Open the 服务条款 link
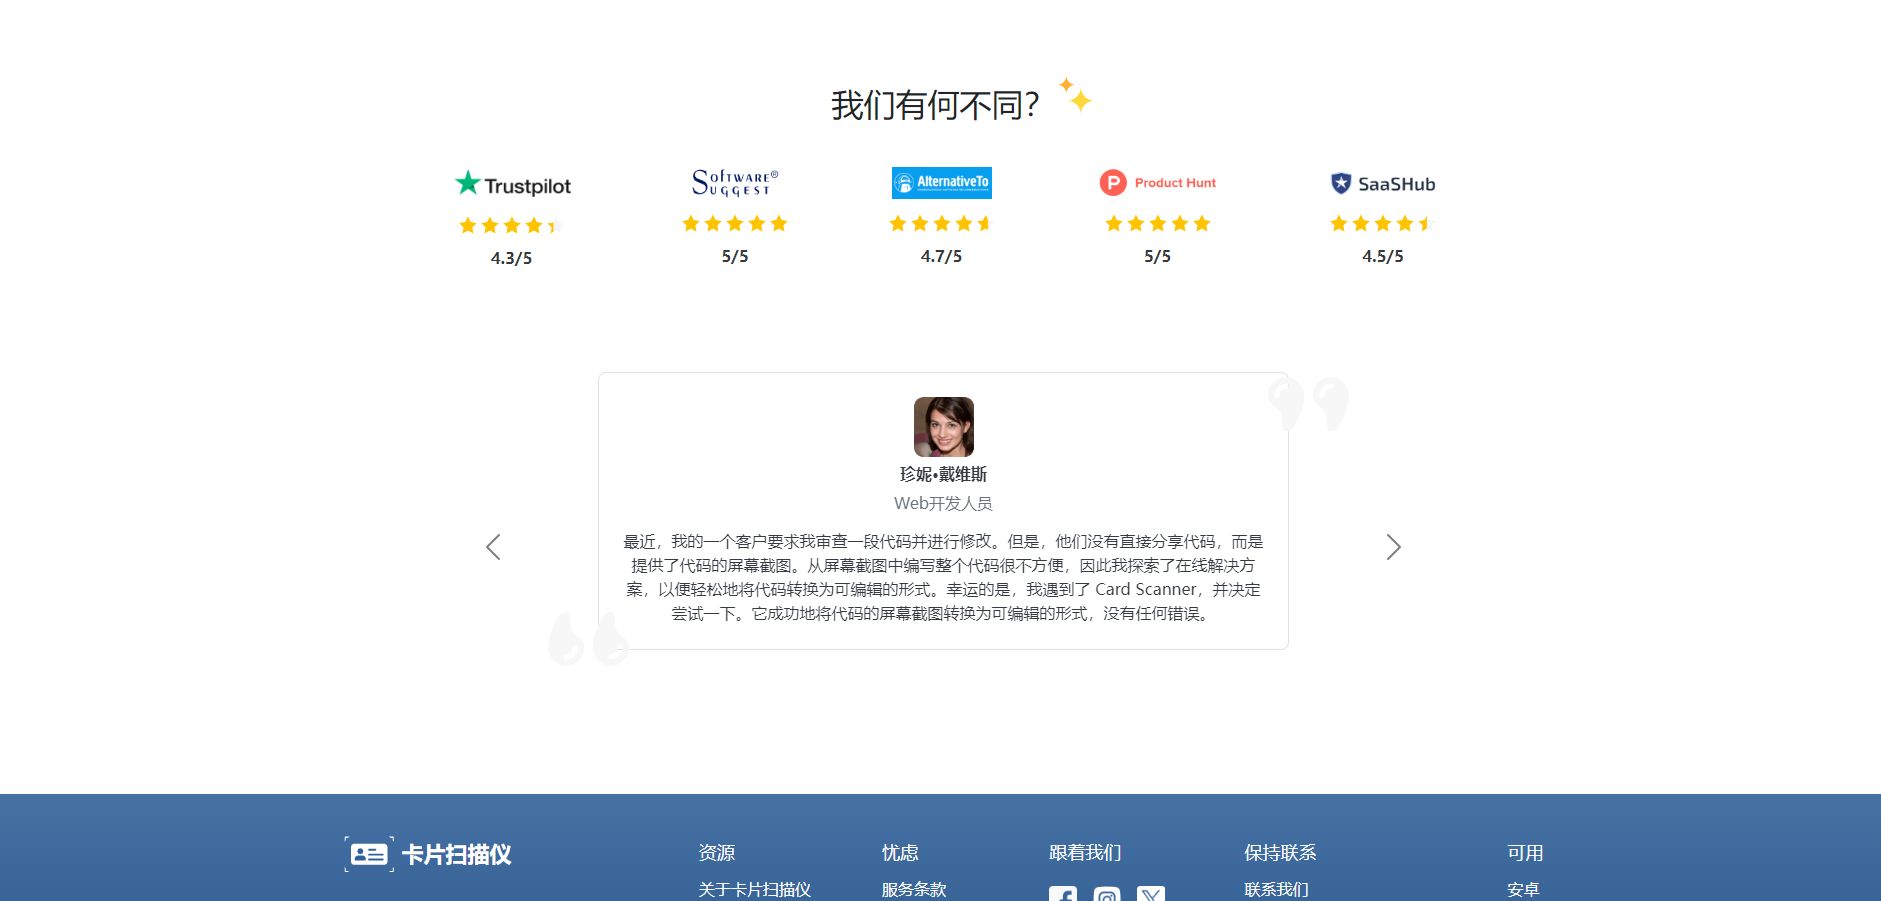Image resolution: width=1881 pixels, height=901 pixels. (x=914, y=889)
